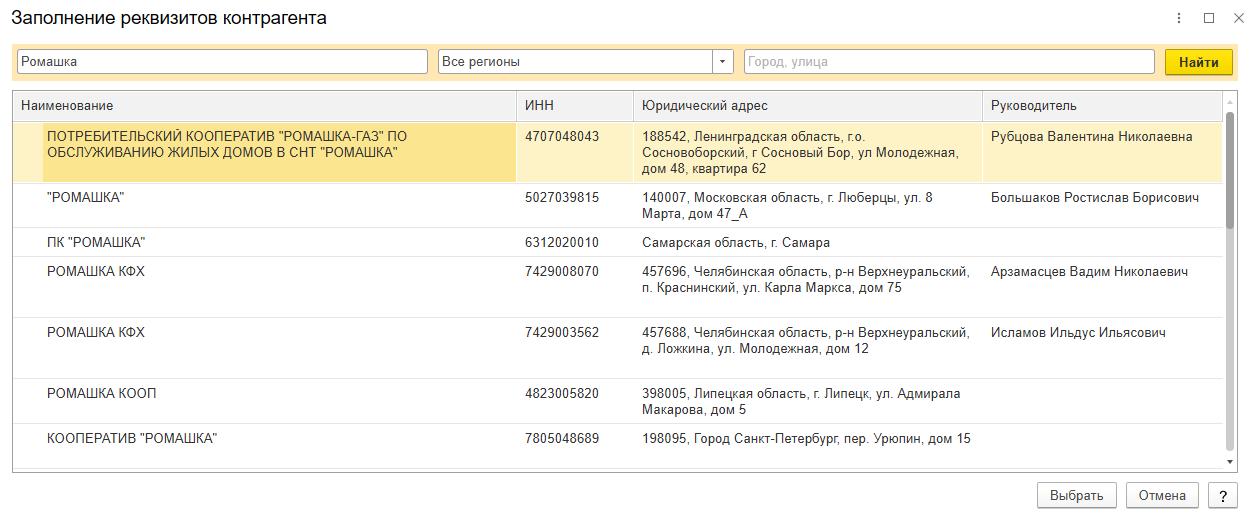Select the ПК "РОМАШКА" Samara row

pos(96,243)
